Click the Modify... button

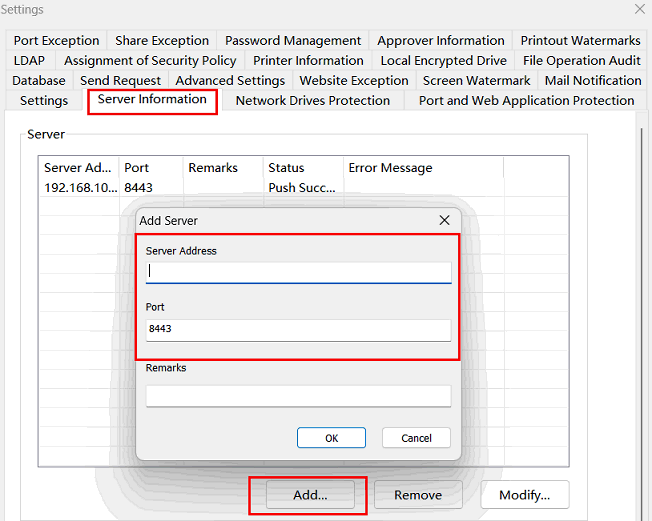click(x=524, y=495)
